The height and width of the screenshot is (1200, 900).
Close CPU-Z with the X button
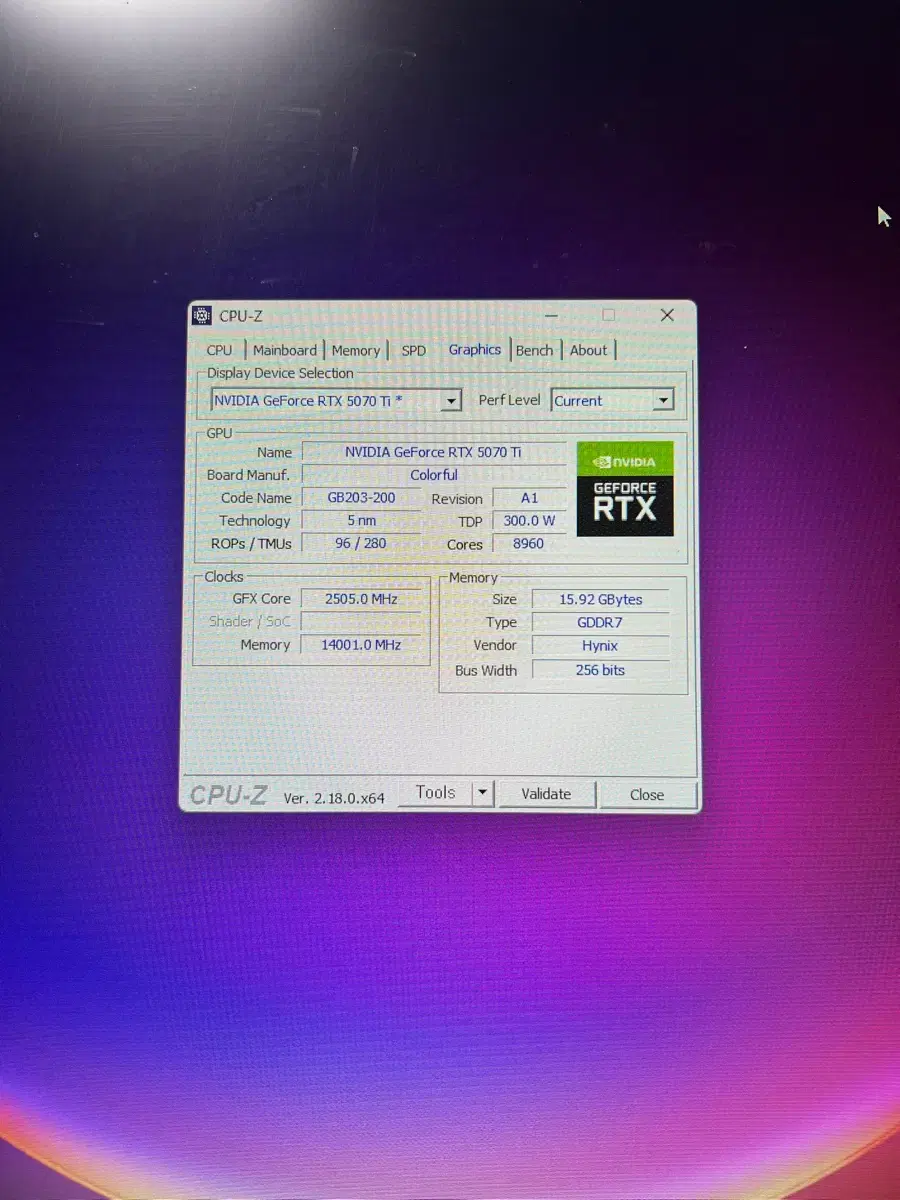(x=667, y=315)
